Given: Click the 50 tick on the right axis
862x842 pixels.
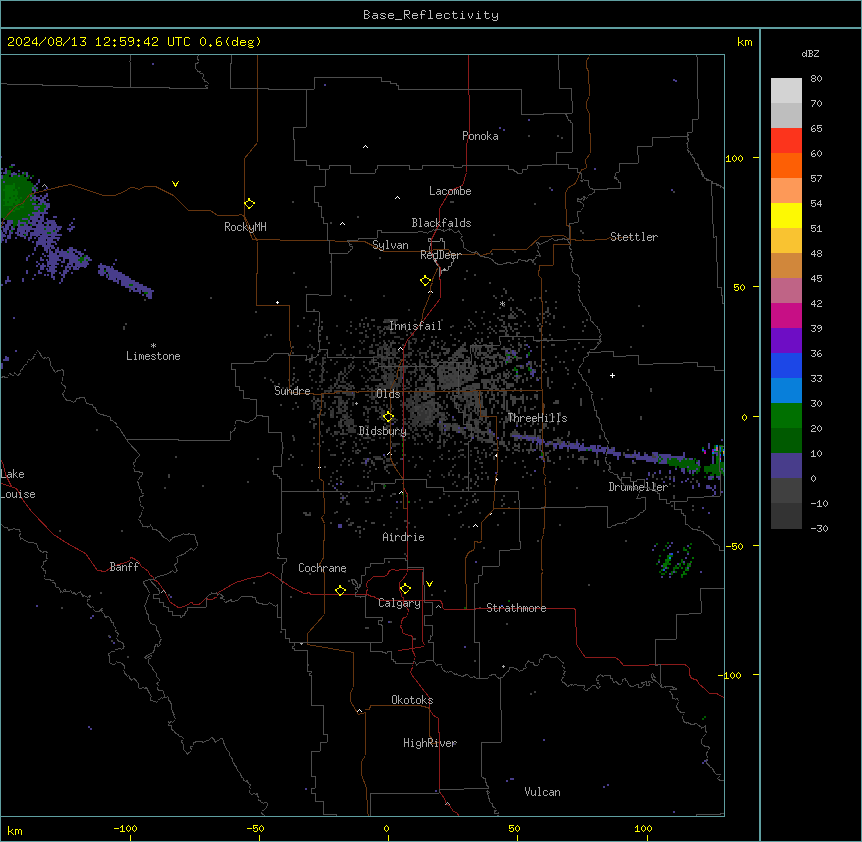Looking at the screenshot, I should click(739, 287).
